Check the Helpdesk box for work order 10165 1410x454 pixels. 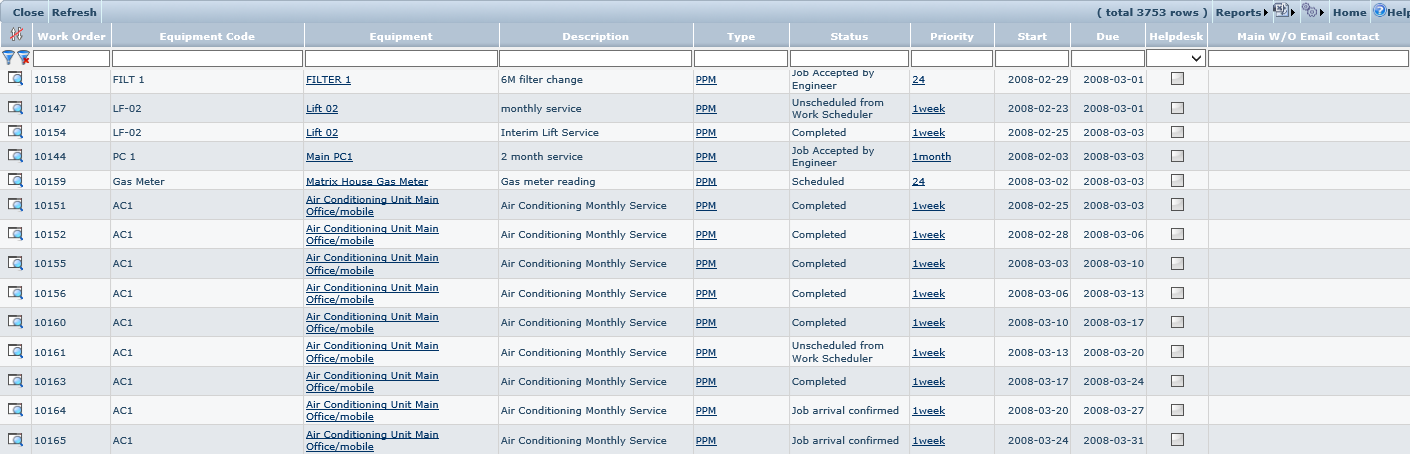point(1177,440)
